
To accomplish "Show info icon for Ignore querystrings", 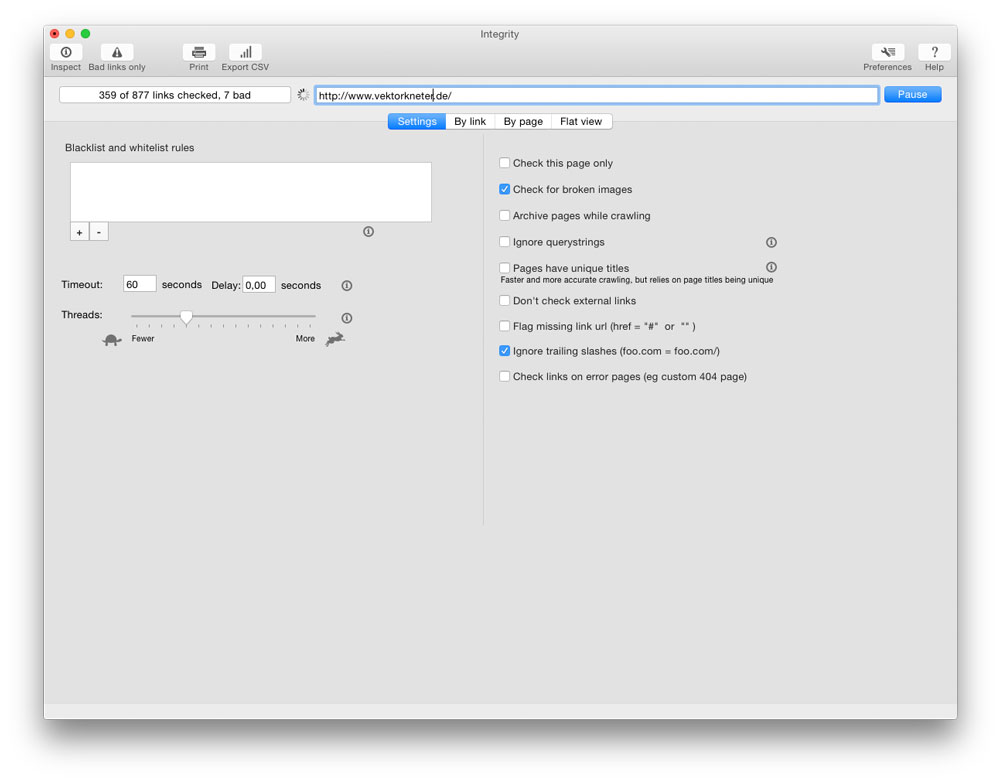I will coord(771,242).
